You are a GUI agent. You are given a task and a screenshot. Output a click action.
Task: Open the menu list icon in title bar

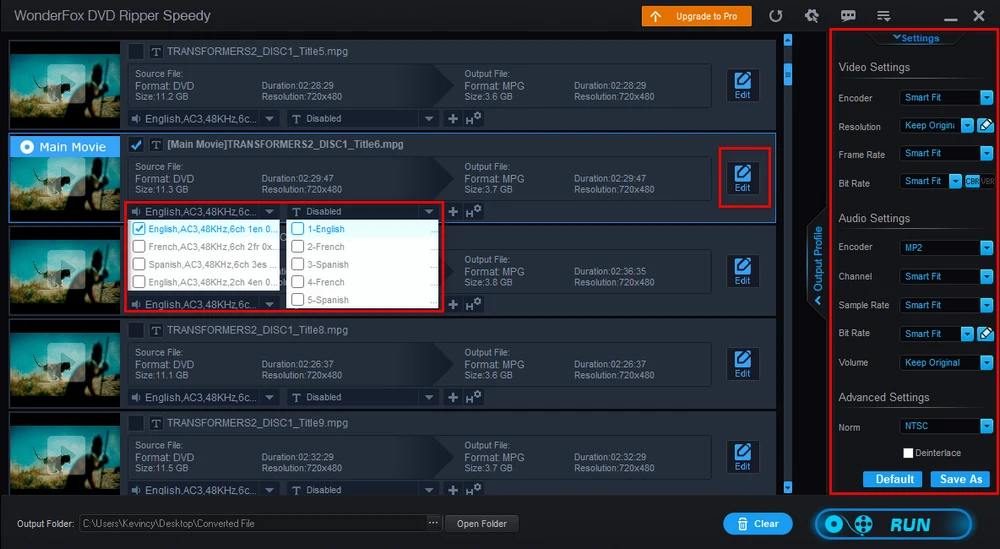883,16
